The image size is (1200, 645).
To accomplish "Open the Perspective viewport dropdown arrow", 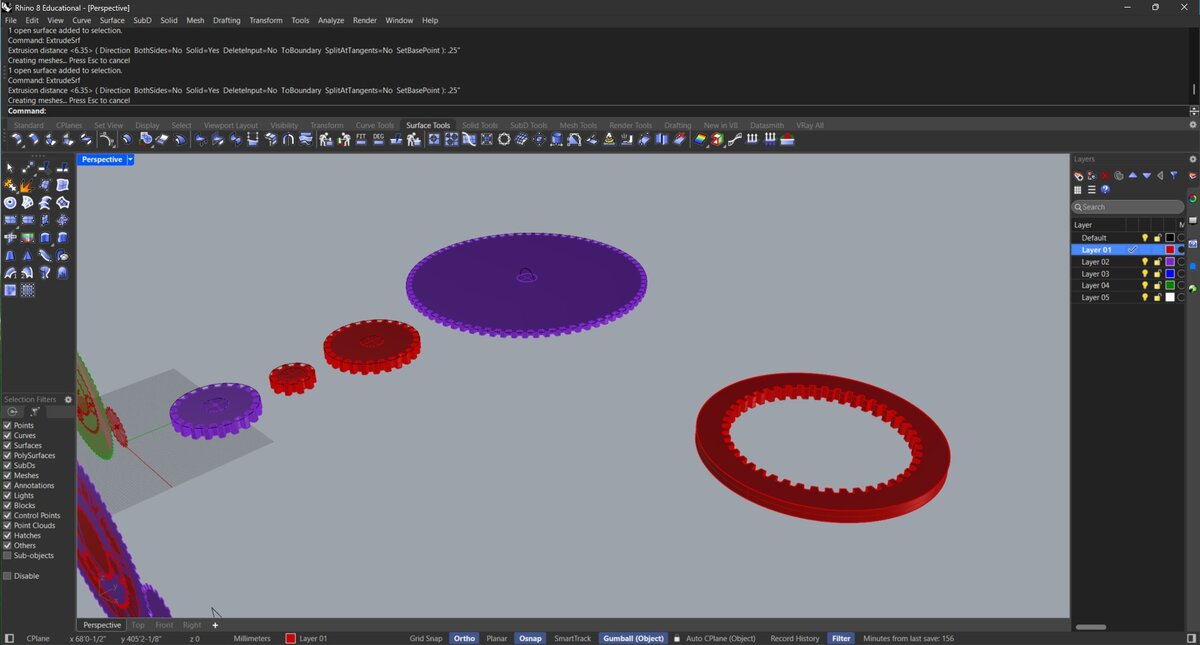I will [x=130, y=159].
